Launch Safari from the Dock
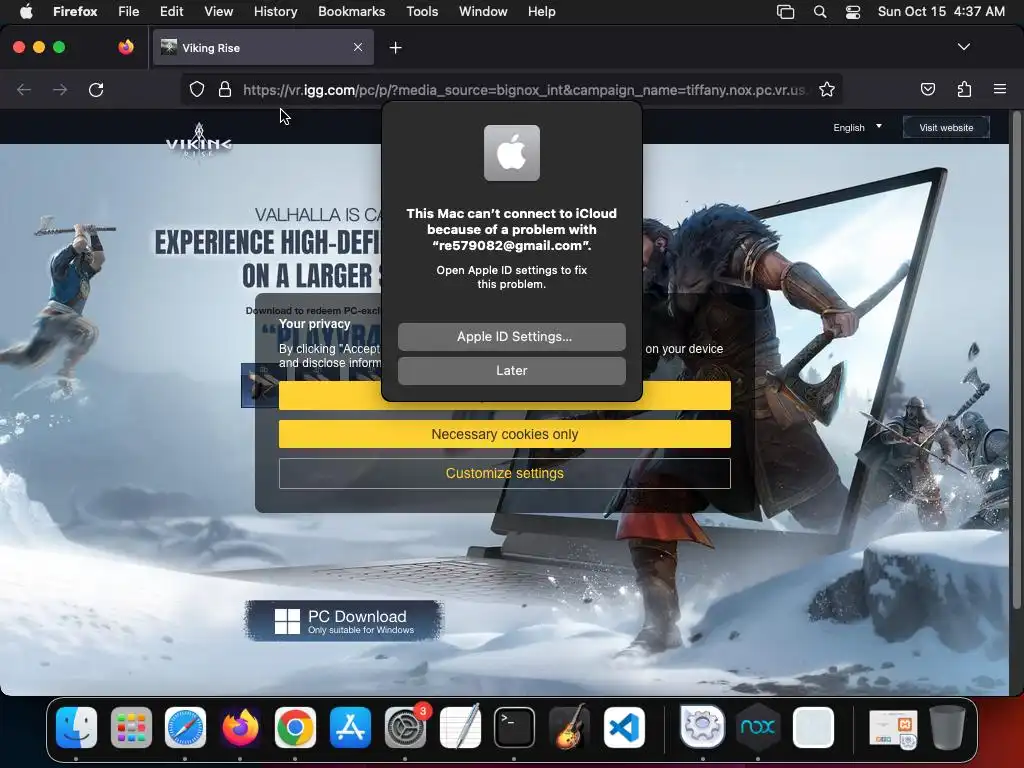 [x=185, y=728]
